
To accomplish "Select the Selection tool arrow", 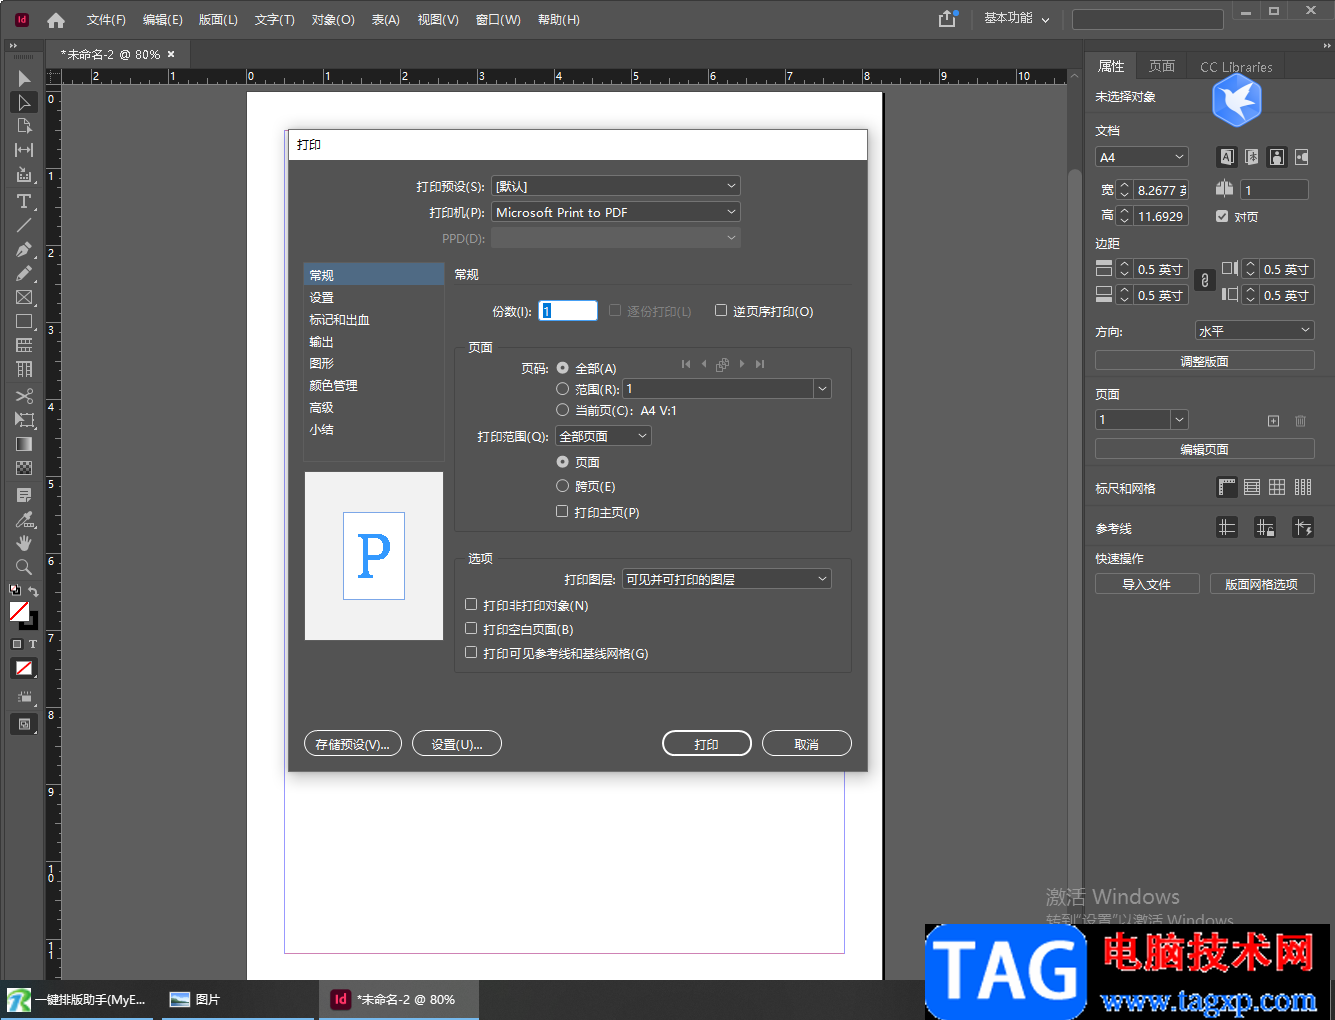I will coord(24,78).
